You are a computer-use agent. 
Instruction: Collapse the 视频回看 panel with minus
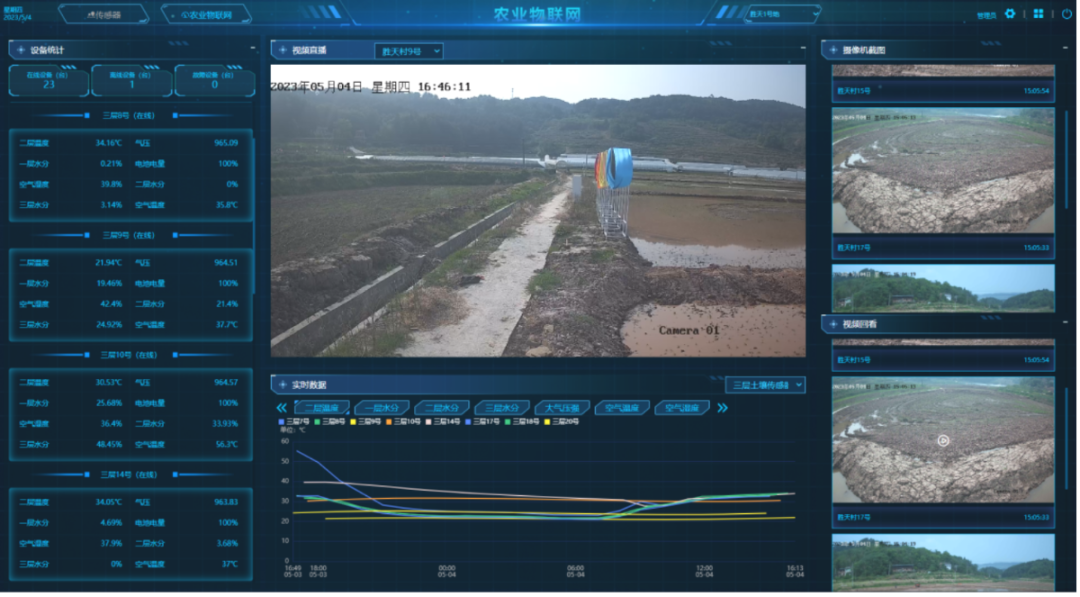[x=1066, y=322]
